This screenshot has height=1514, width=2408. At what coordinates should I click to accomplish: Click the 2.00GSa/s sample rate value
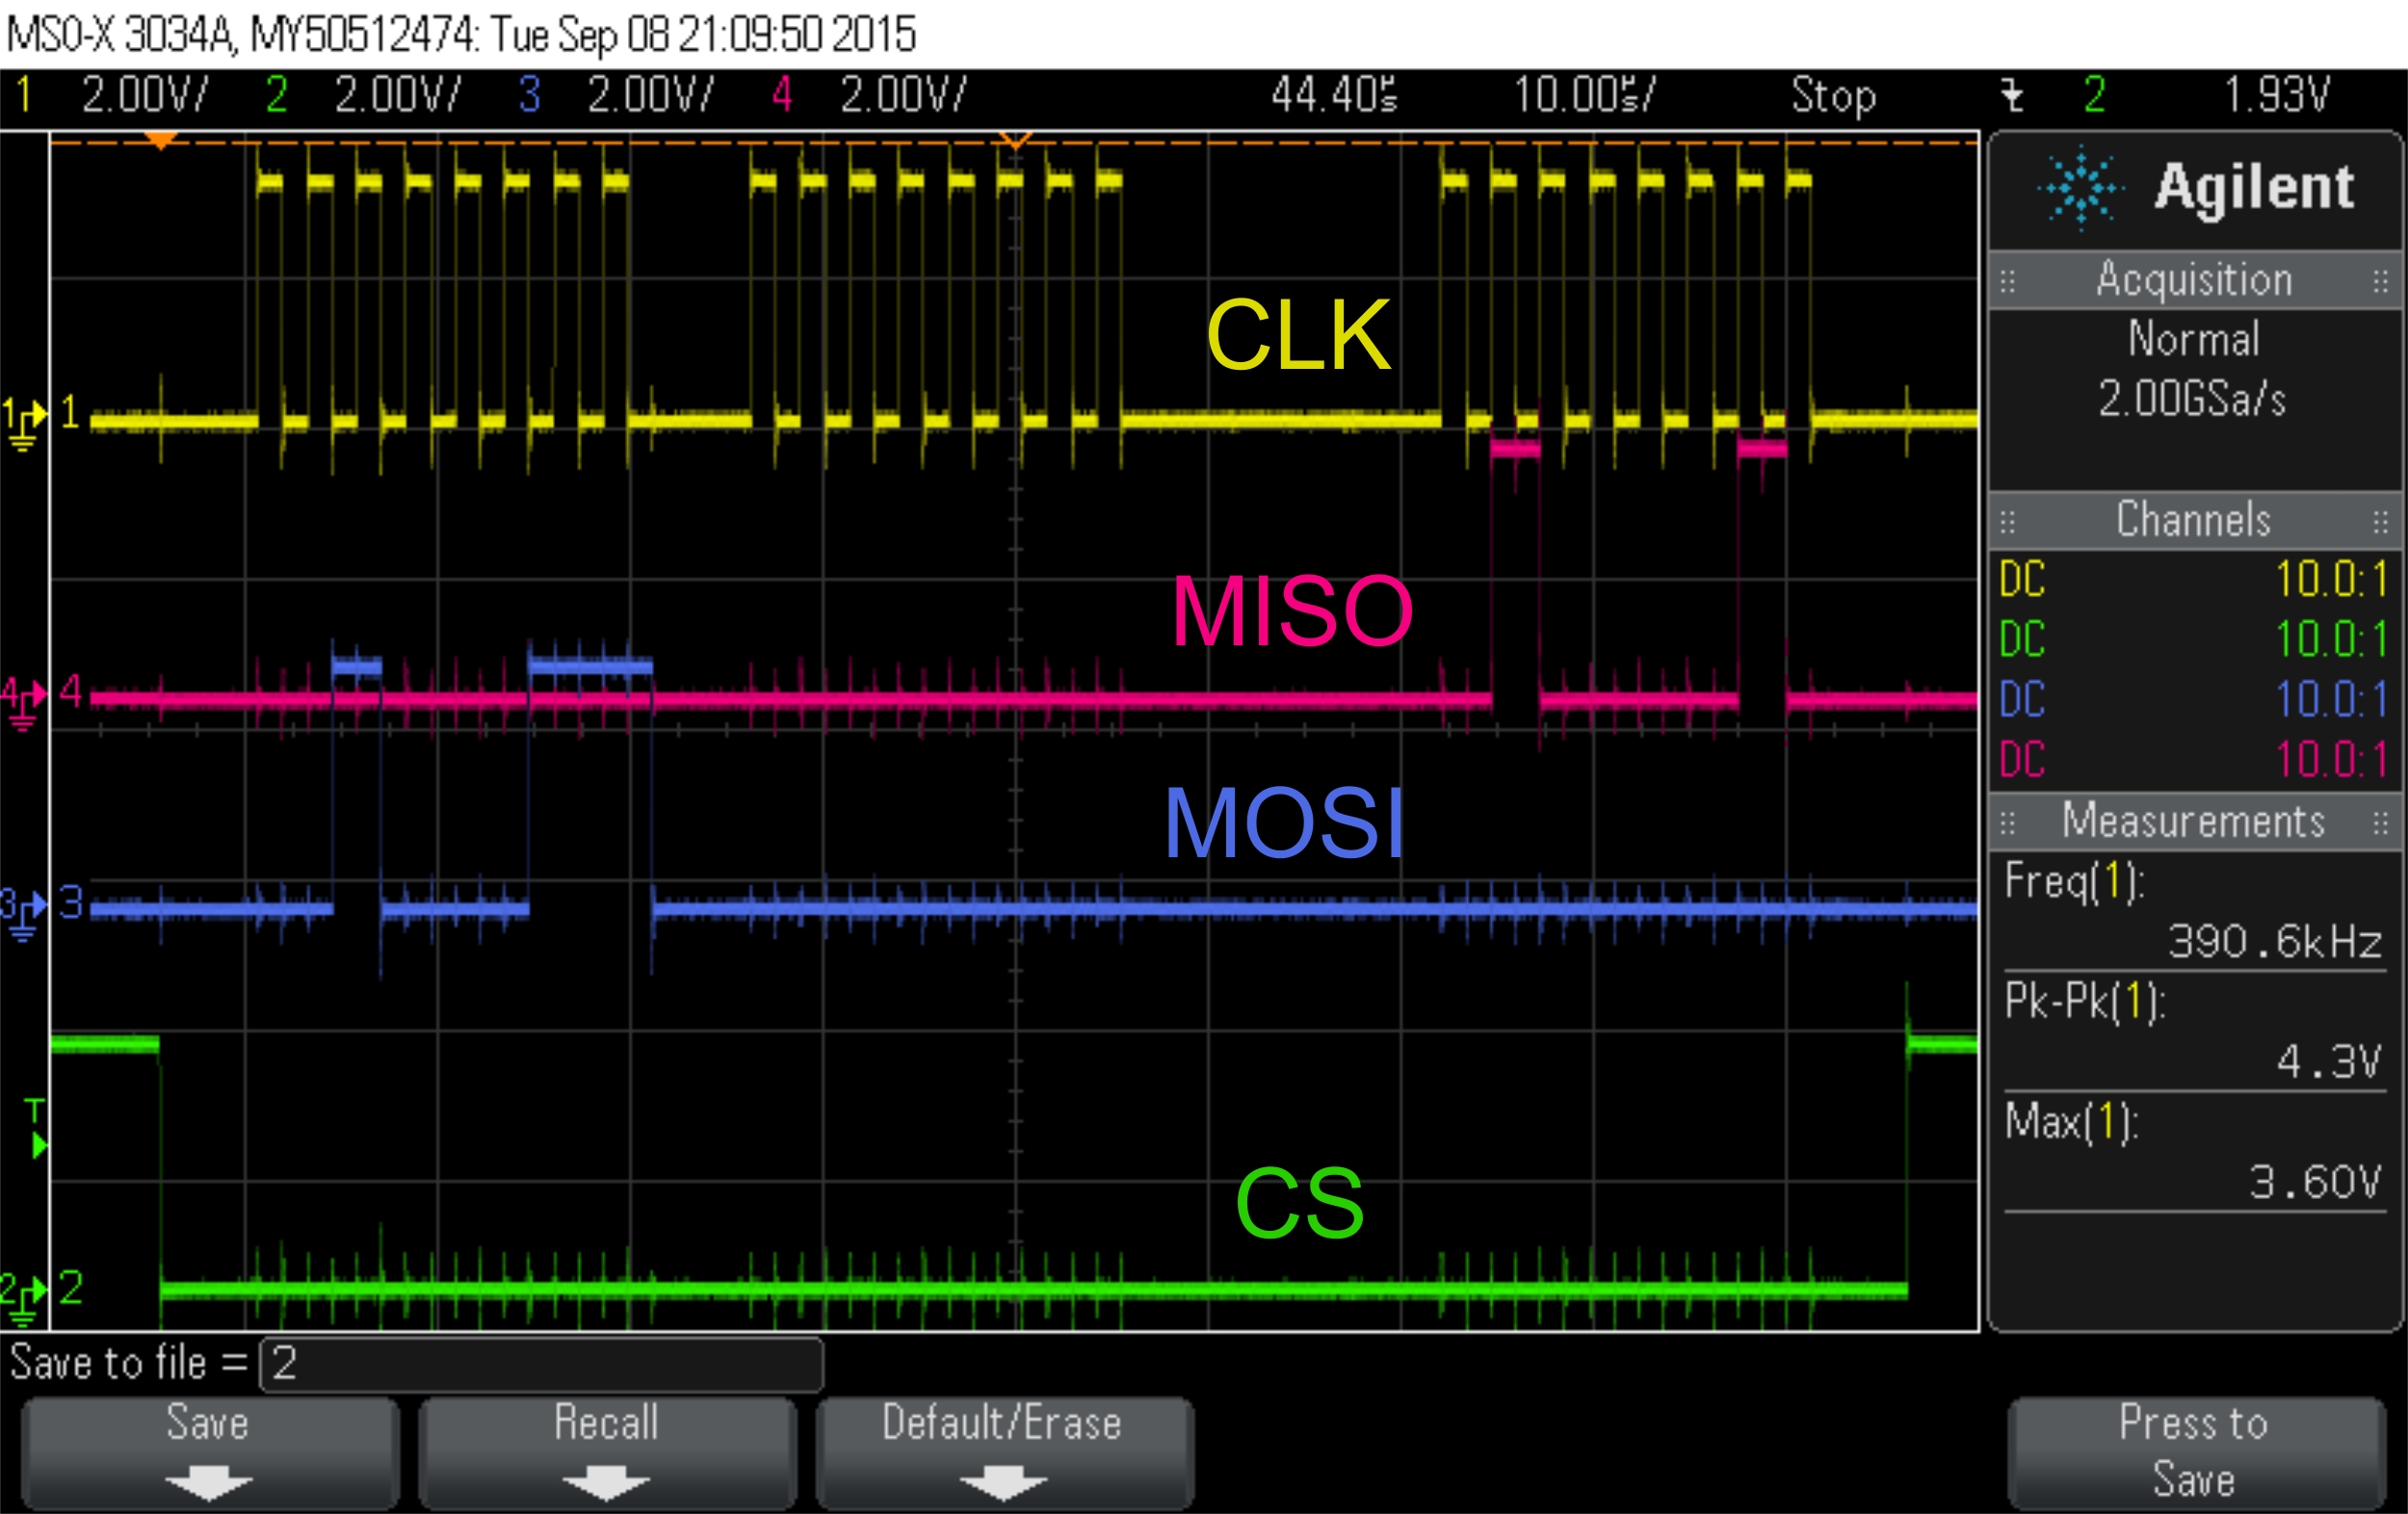pos(2192,399)
